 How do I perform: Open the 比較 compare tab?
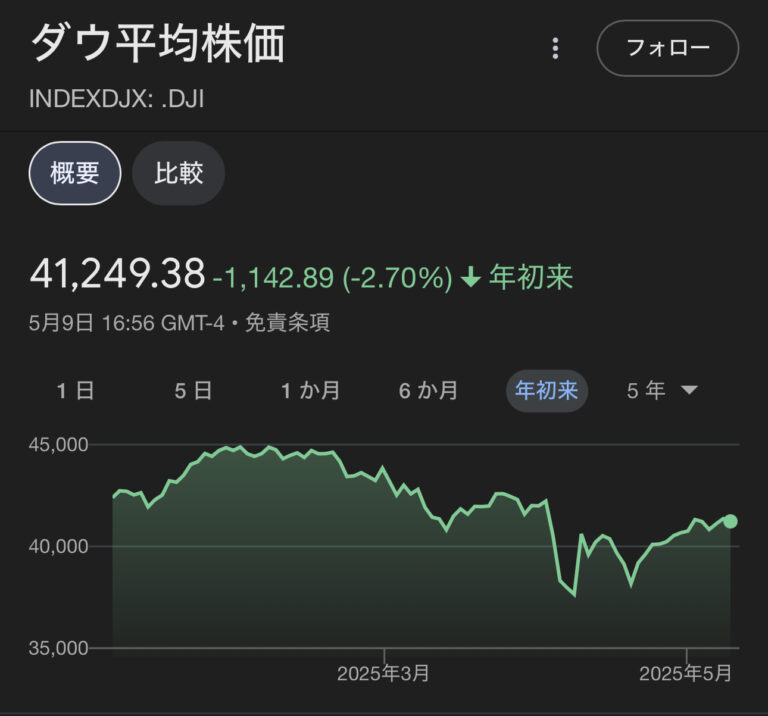[x=179, y=173]
